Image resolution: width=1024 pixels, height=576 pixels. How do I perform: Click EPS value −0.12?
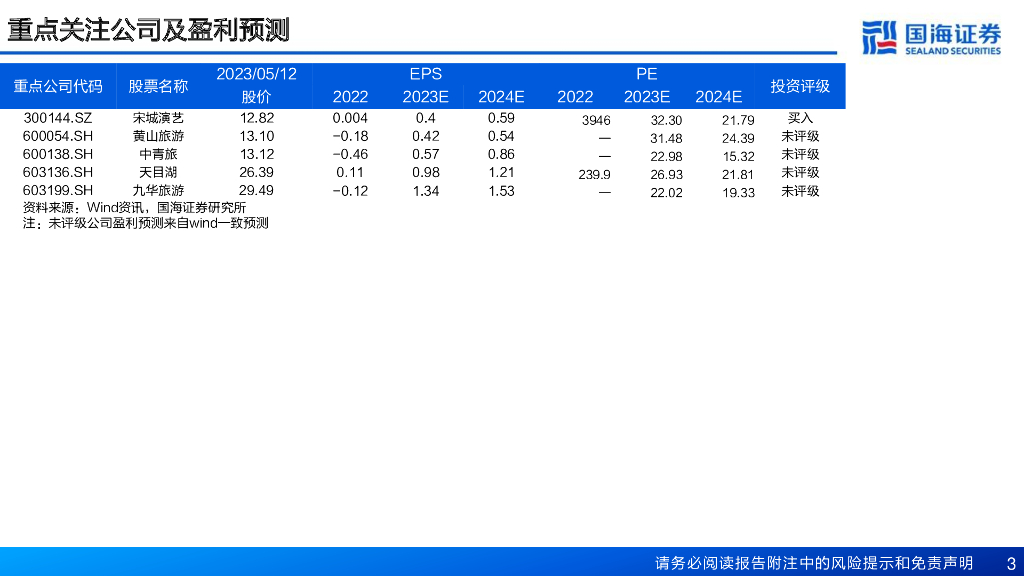(350, 191)
